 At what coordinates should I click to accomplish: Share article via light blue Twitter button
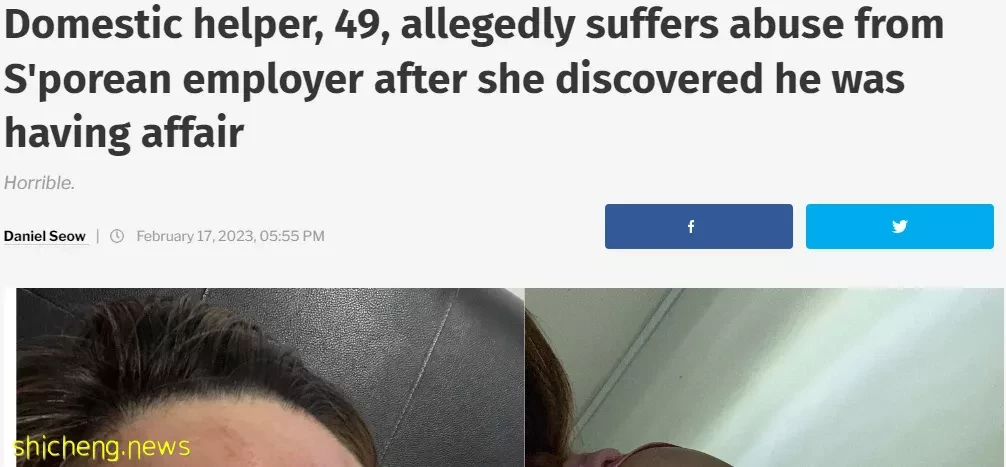pyautogui.click(x=899, y=226)
